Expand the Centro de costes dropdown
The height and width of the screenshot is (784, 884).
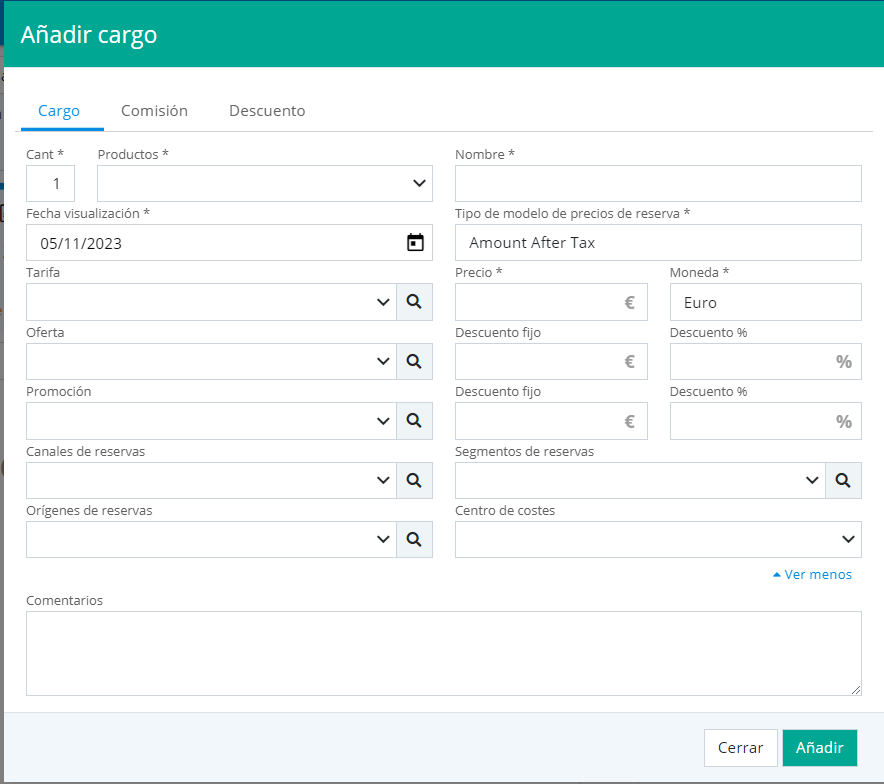click(657, 540)
